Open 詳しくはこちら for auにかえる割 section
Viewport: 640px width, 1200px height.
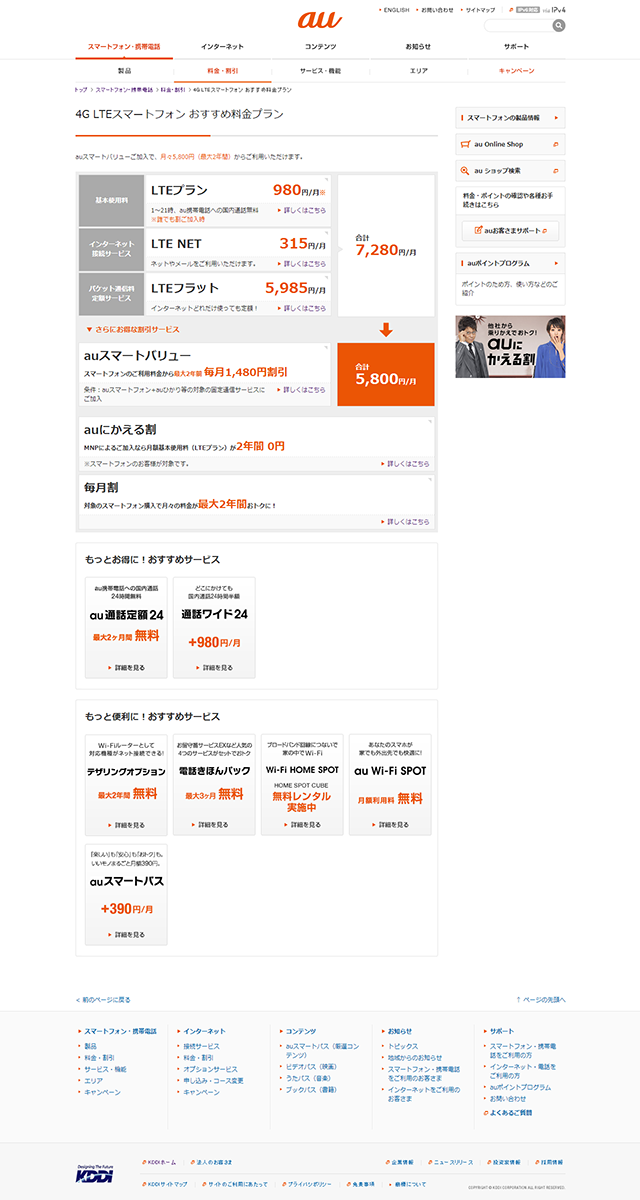point(405,464)
